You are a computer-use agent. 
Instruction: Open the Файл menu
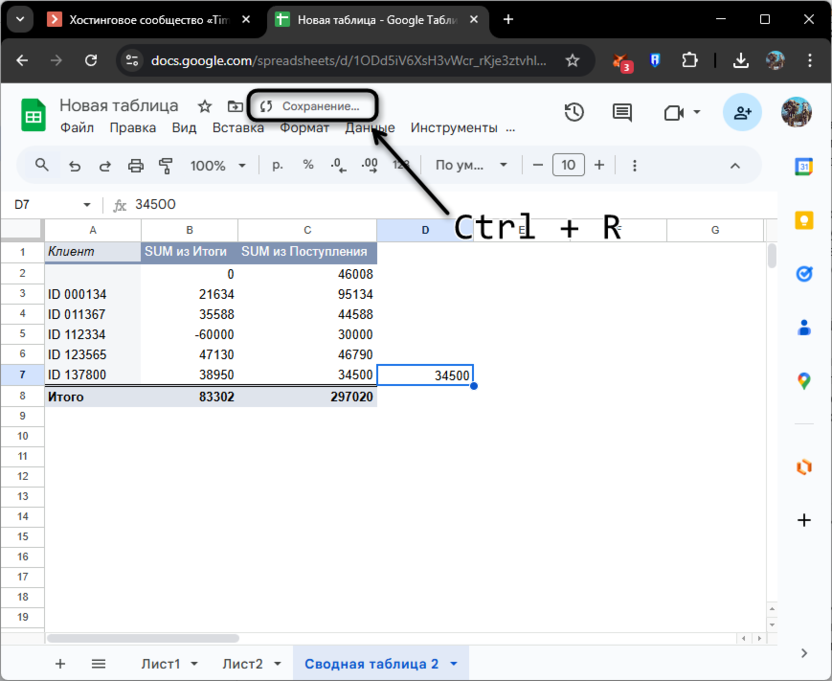tap(77, 127)
